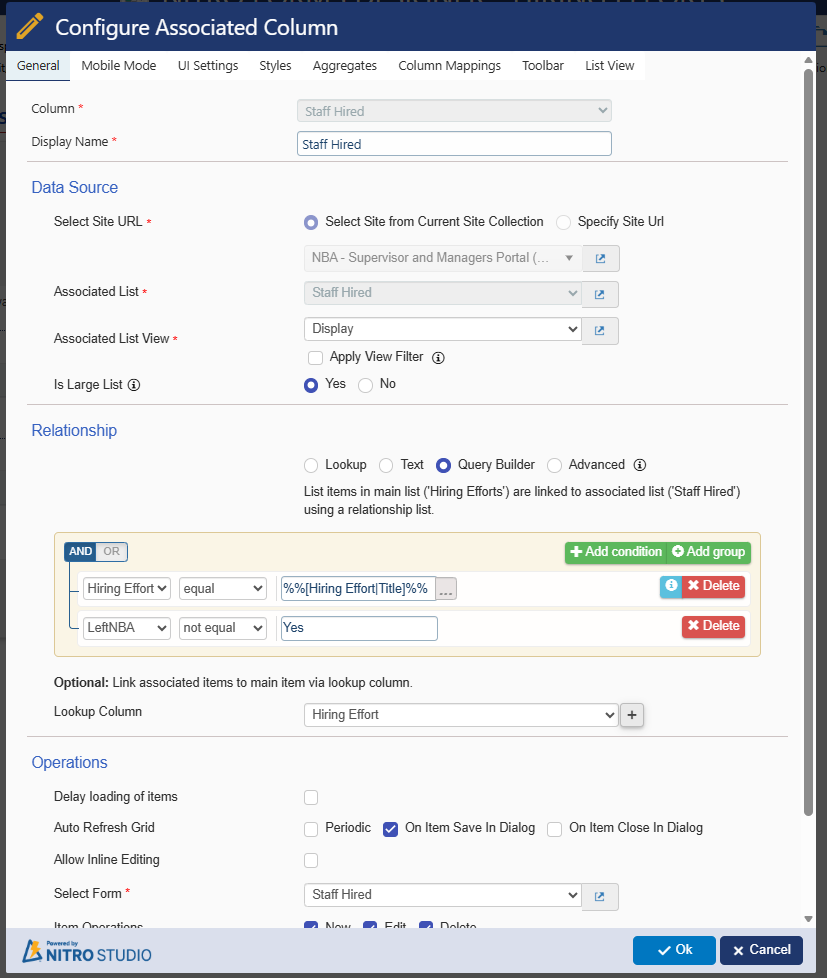Click into the Display Name input field
The height and width of the screenshot is (978, 827).
click(x=454, y=144)
